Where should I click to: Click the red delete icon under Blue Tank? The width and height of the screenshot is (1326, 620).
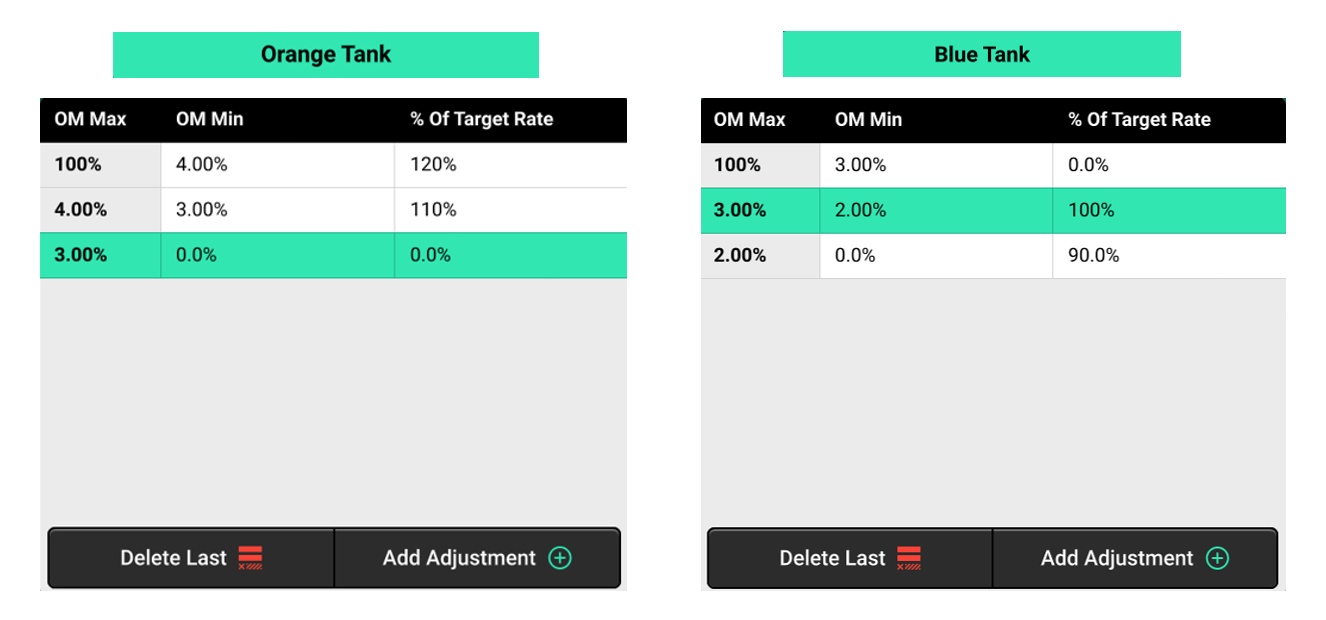(x=909, y=558)
